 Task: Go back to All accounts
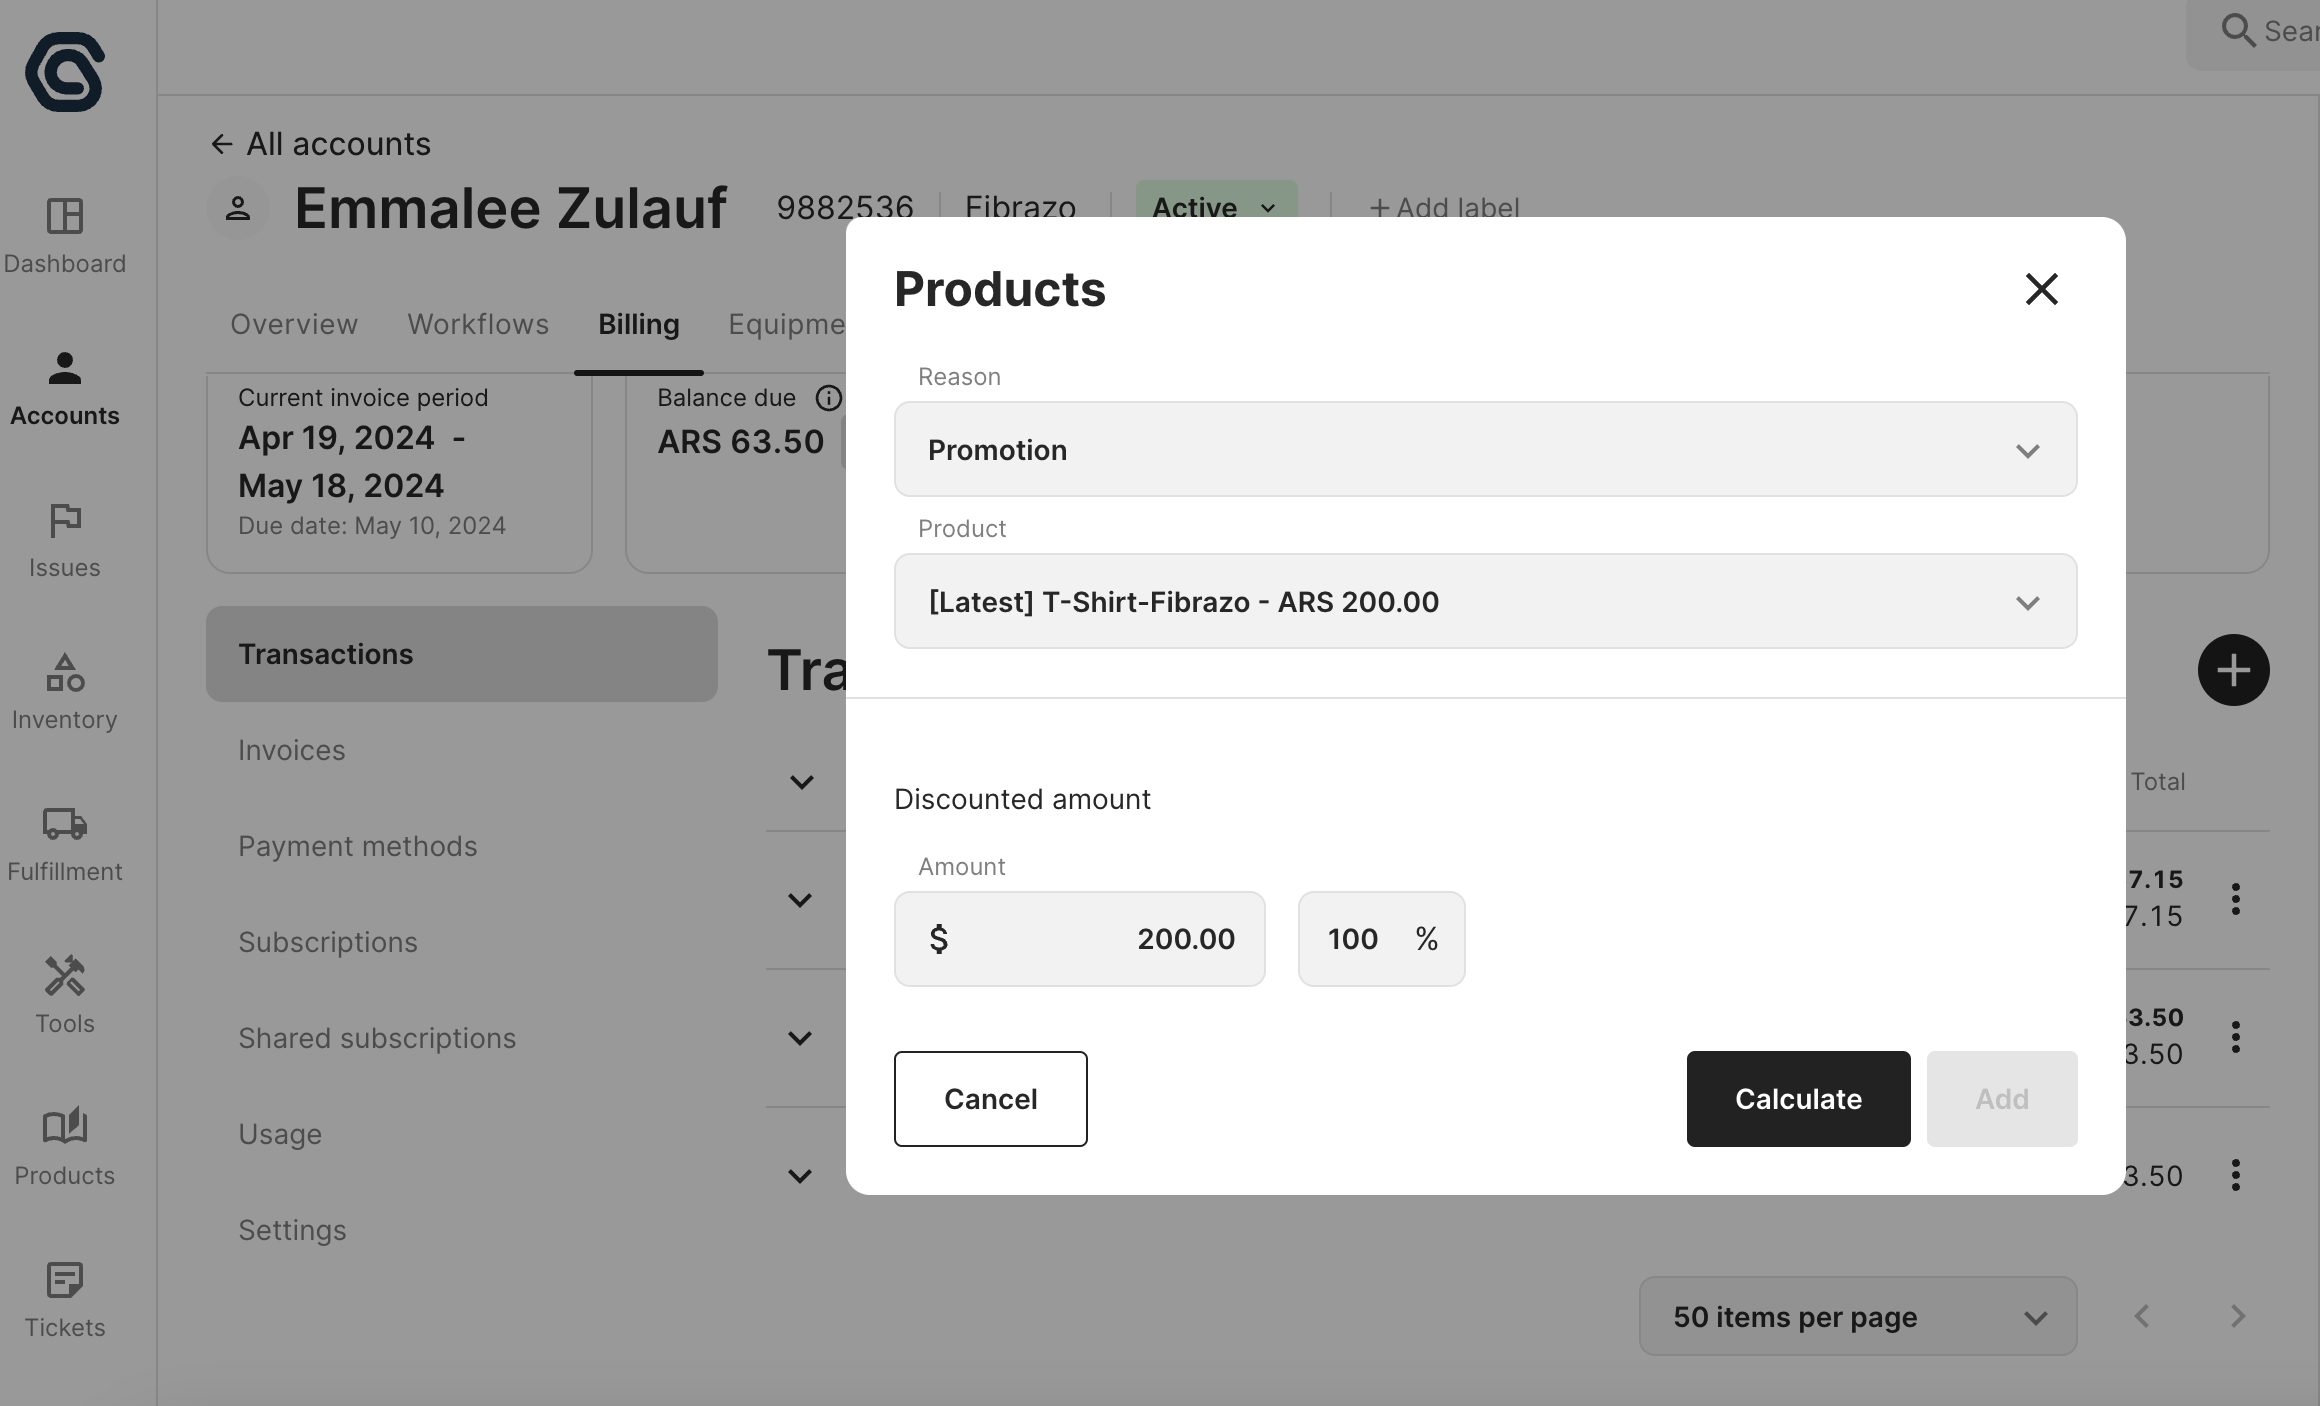pyautogui.click(x=320, y=144)
